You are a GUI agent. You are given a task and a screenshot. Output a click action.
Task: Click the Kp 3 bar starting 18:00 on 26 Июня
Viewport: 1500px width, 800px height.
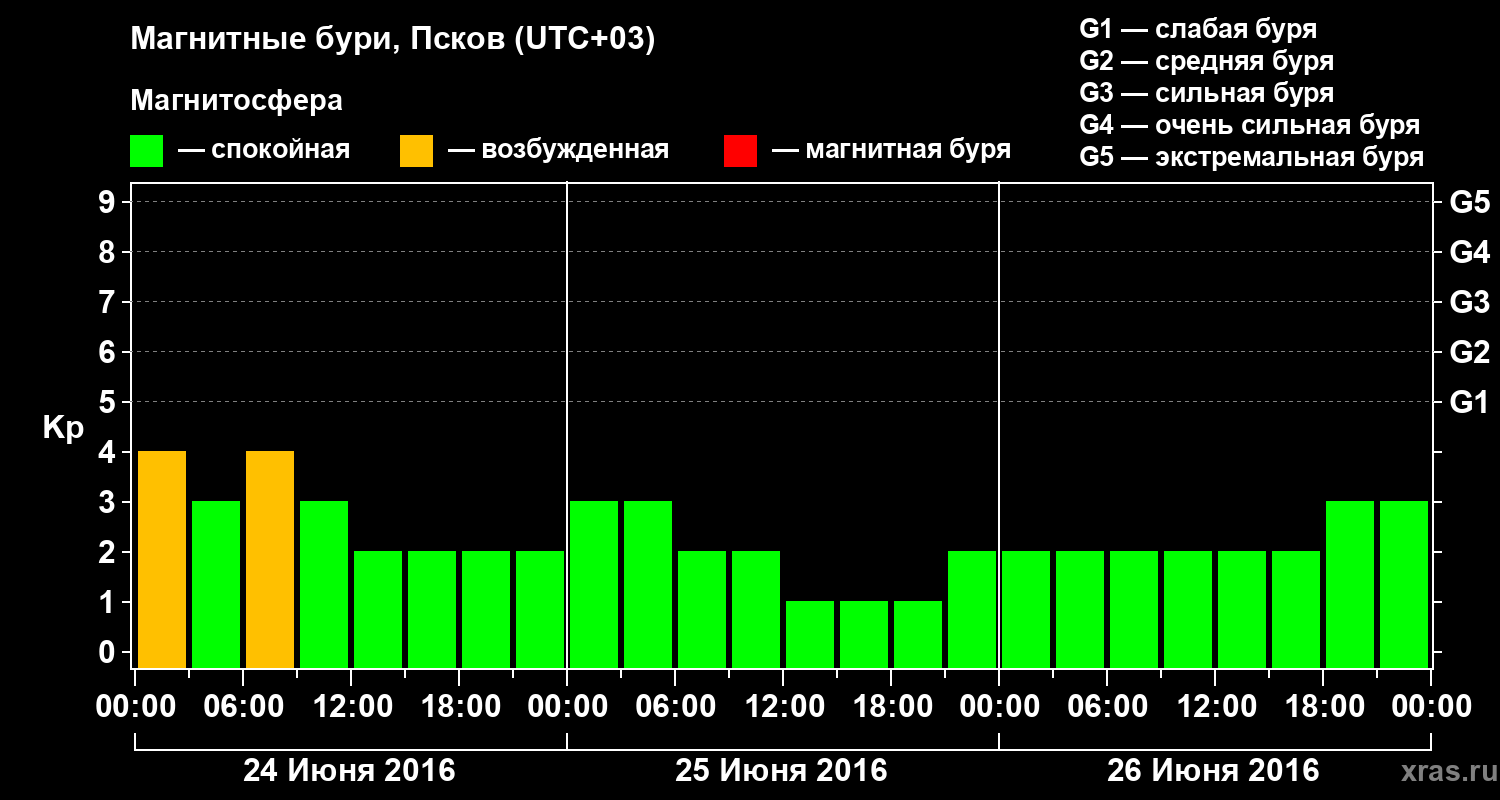coord(1350,584)
